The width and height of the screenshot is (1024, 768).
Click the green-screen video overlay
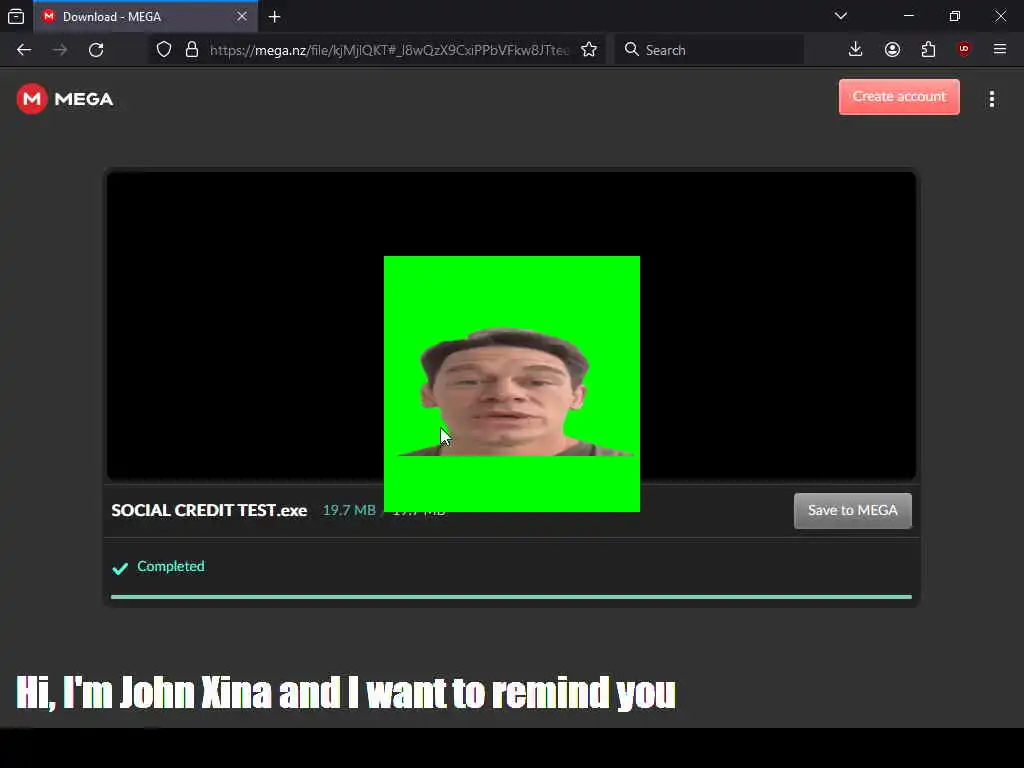[512, 384]
